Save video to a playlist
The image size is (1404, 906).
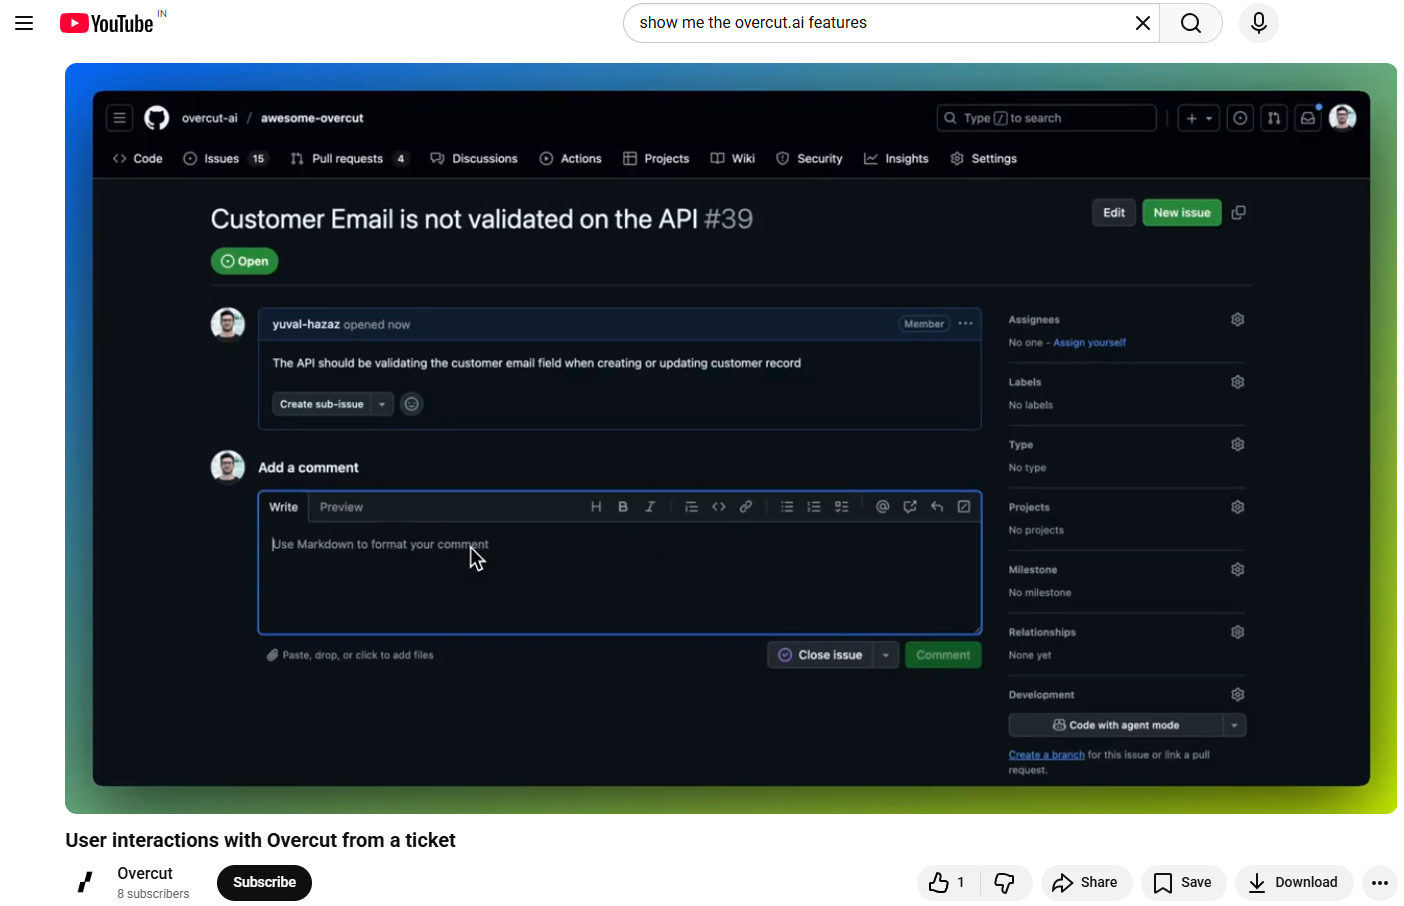[x=1183, y=882]
